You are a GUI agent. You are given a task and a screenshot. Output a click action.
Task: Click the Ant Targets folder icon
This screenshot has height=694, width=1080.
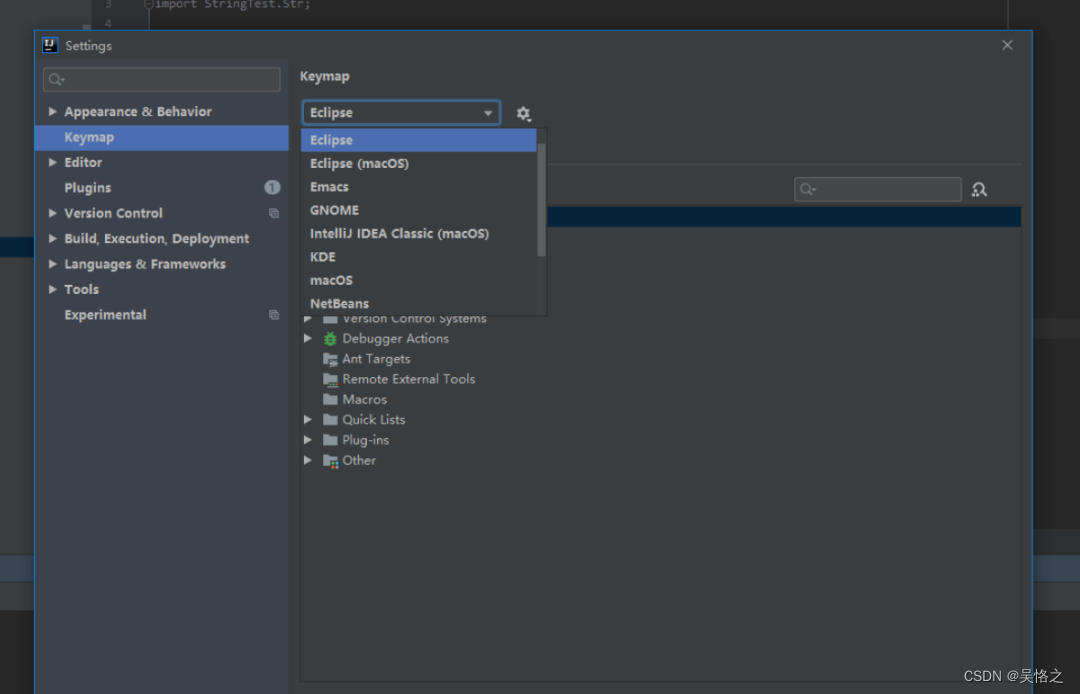click(x=331, y=359)
